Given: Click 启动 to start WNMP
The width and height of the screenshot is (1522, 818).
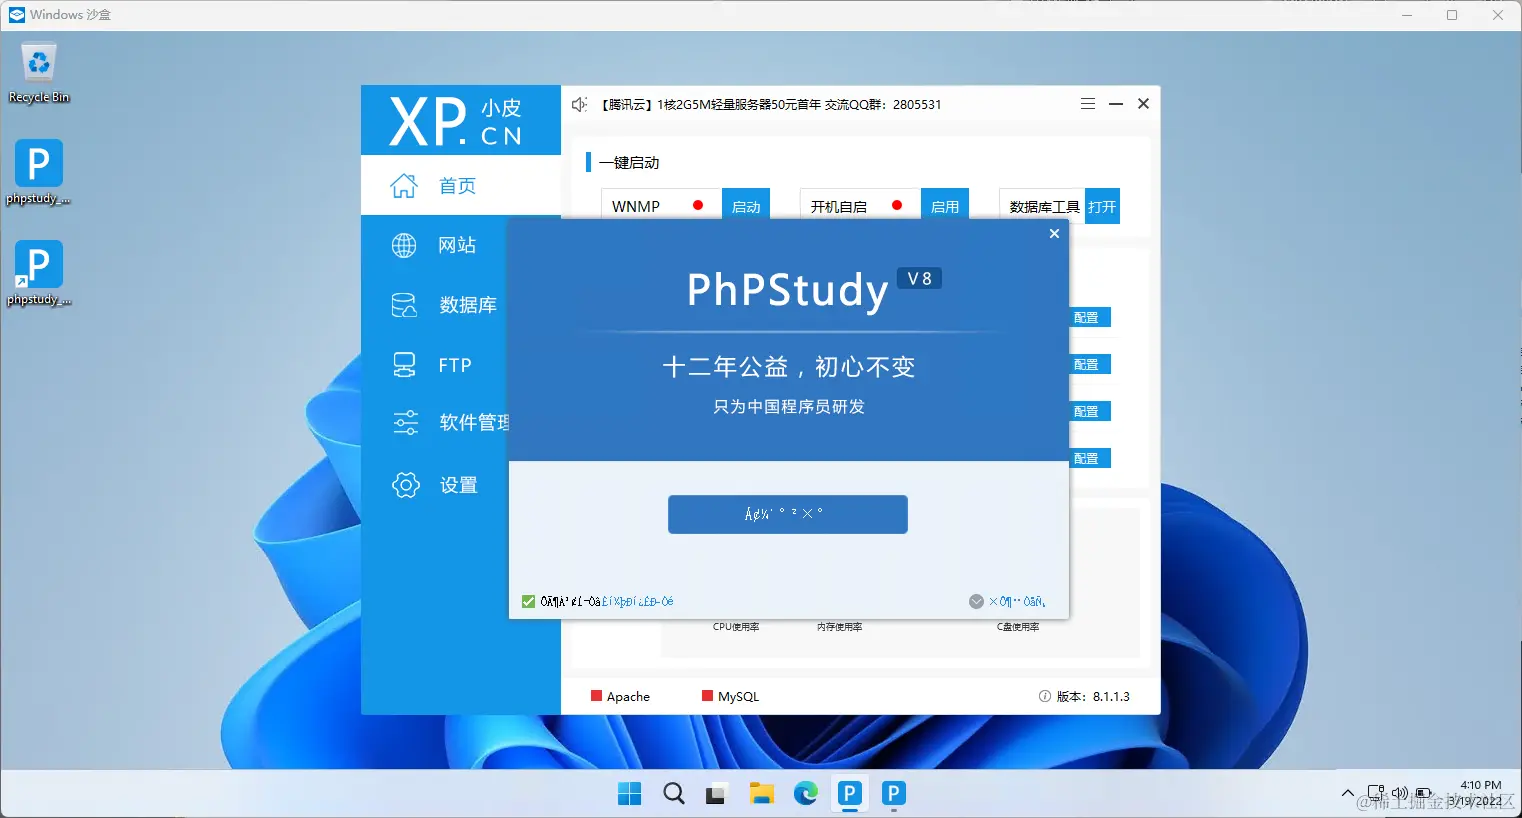Looking at the screenshot, I should coord(746,206).
